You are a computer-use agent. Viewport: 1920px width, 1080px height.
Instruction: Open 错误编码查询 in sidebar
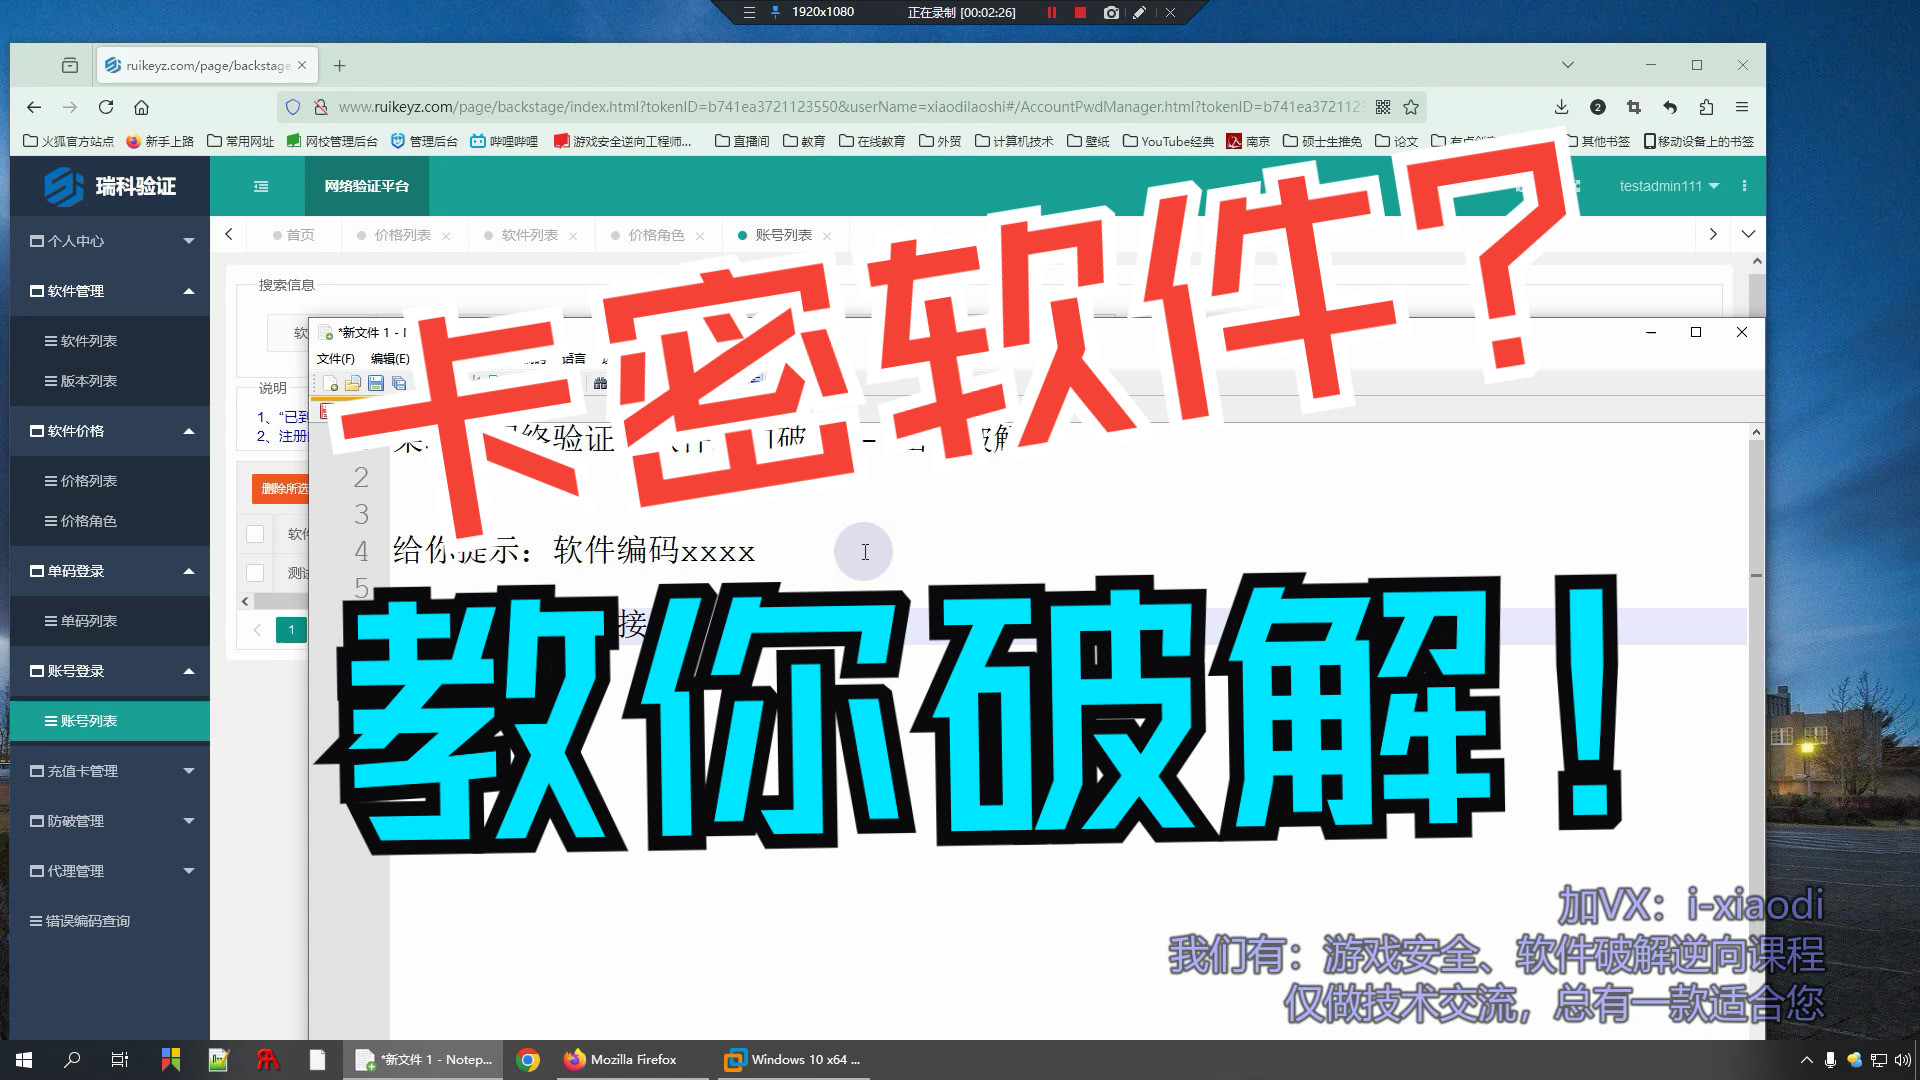[110, 921]
